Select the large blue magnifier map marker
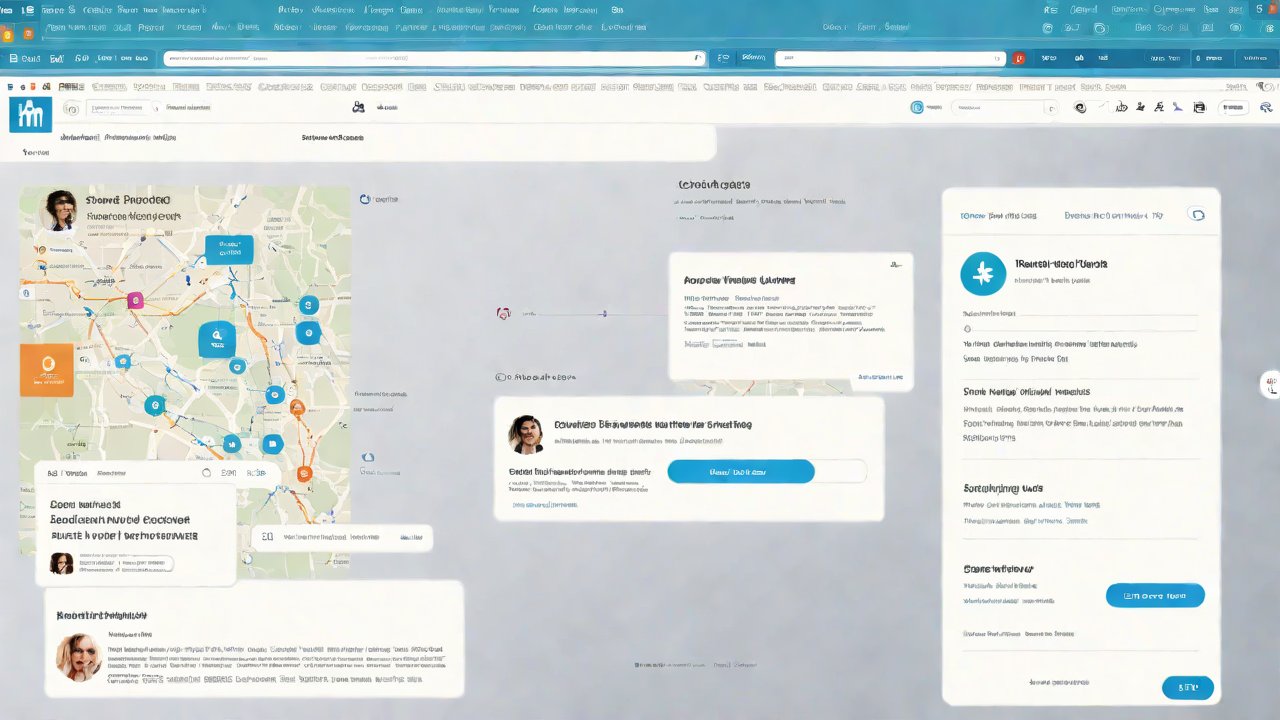The image size is (1280, 720). tap(217, 339)
